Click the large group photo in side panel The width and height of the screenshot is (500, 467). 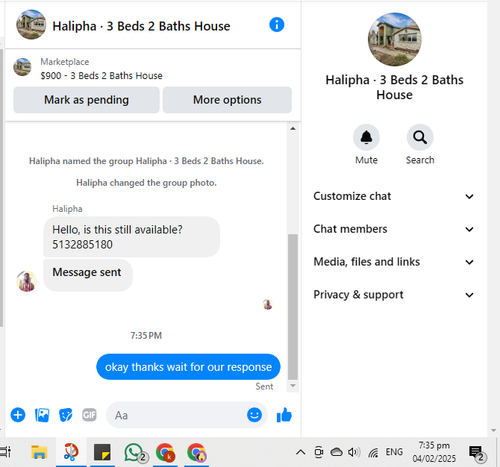coord(395,39)
